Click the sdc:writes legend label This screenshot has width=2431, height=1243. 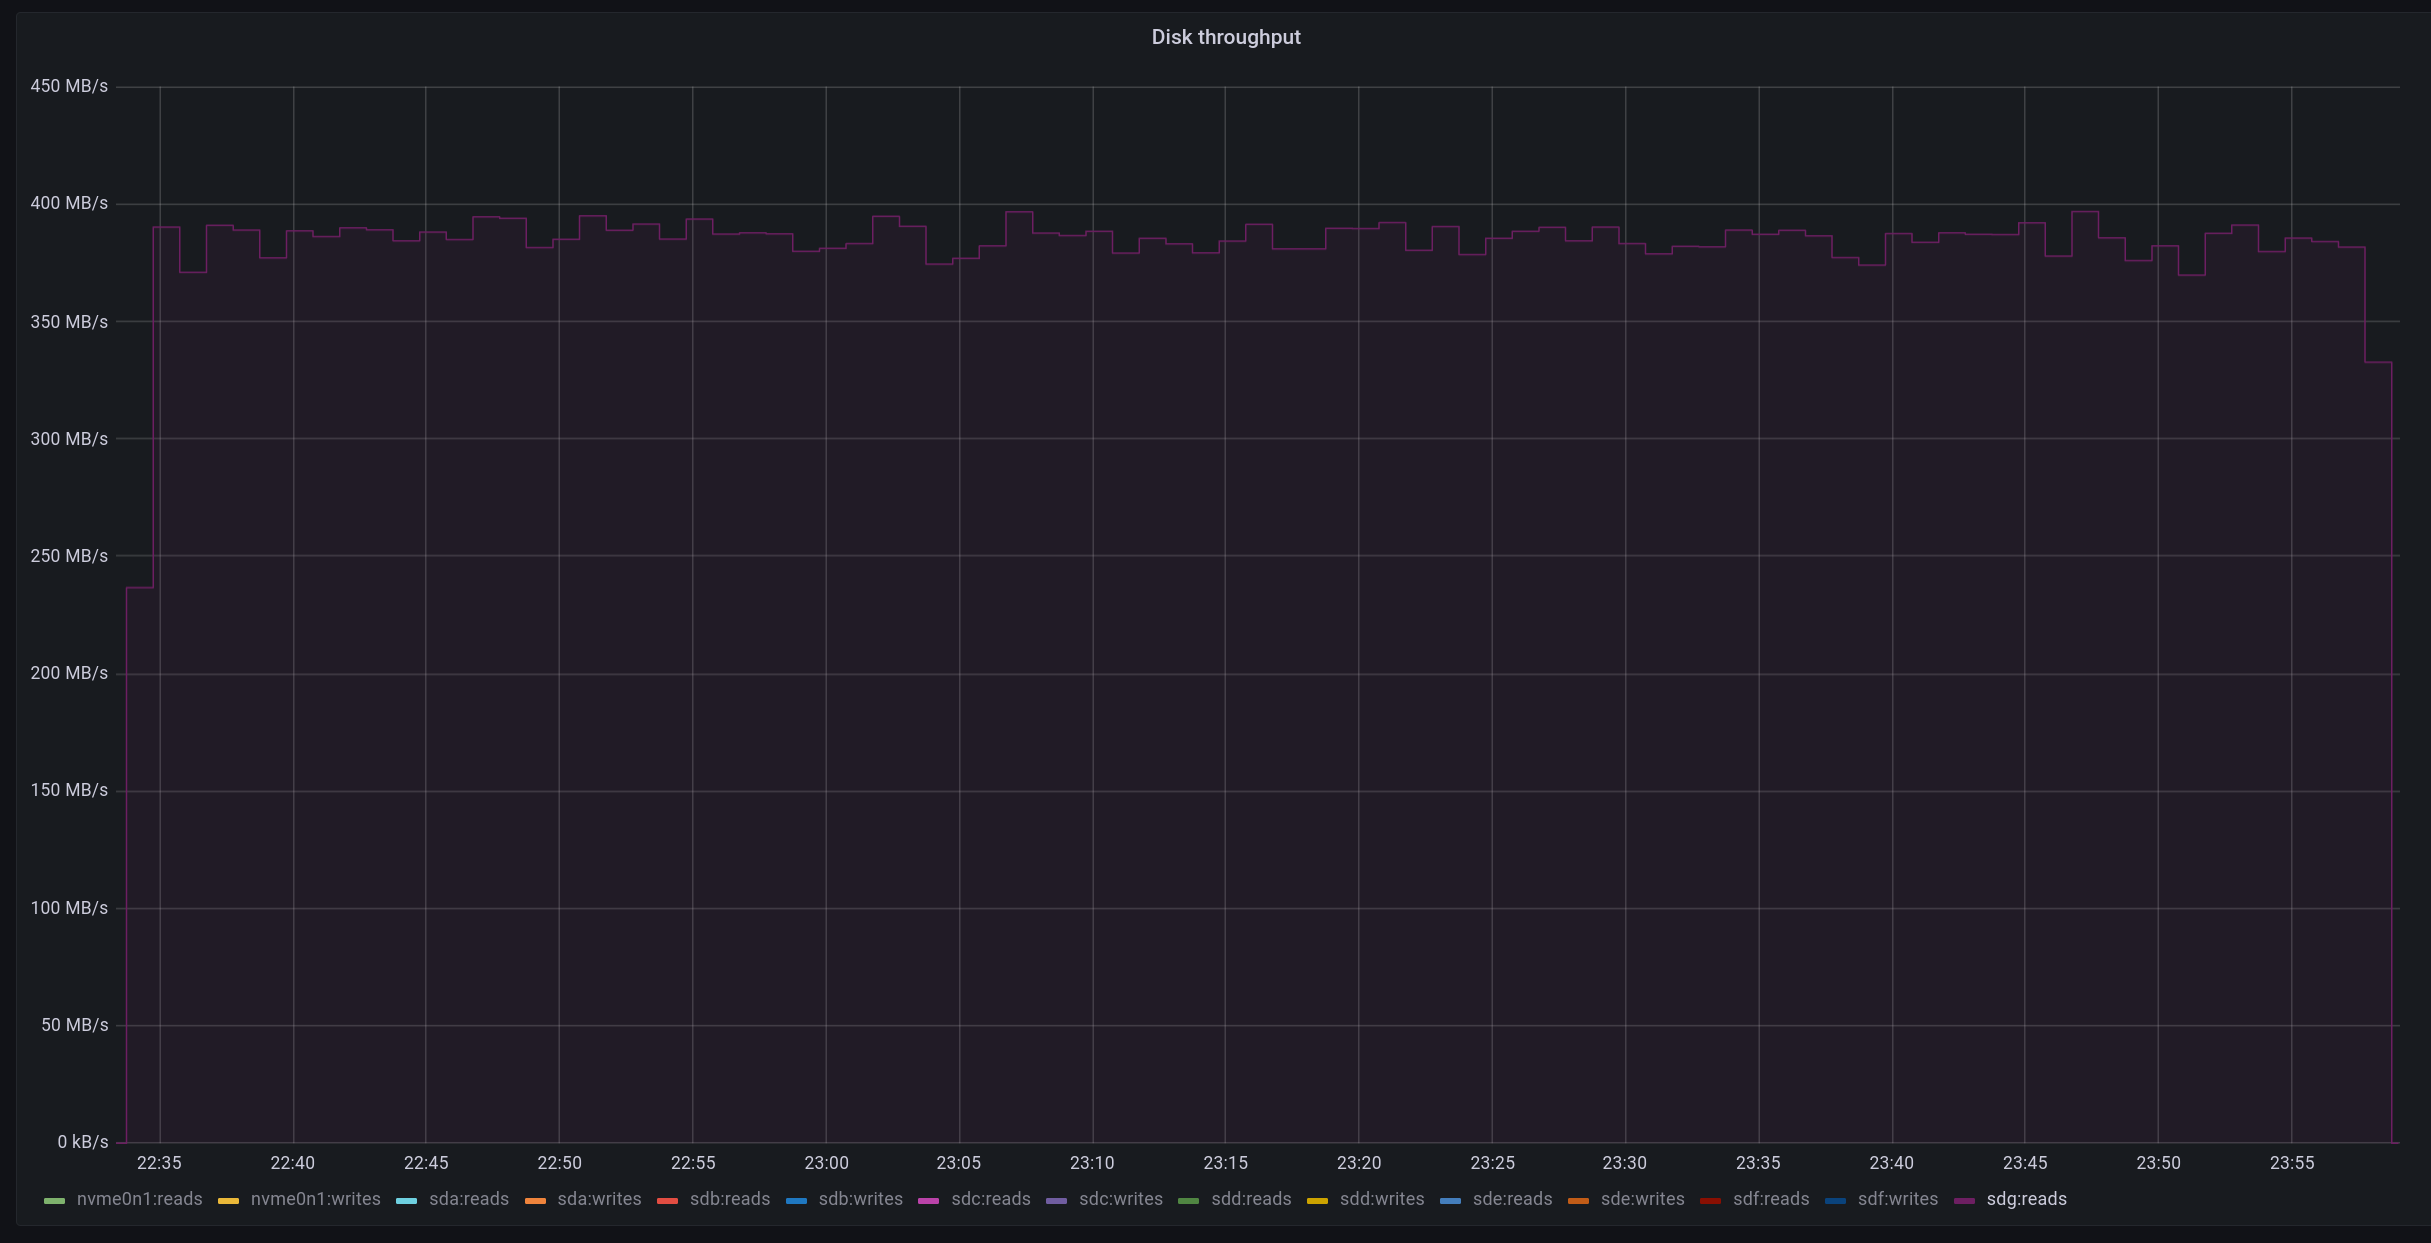pyautogui.click(x=1120, y=1199)
